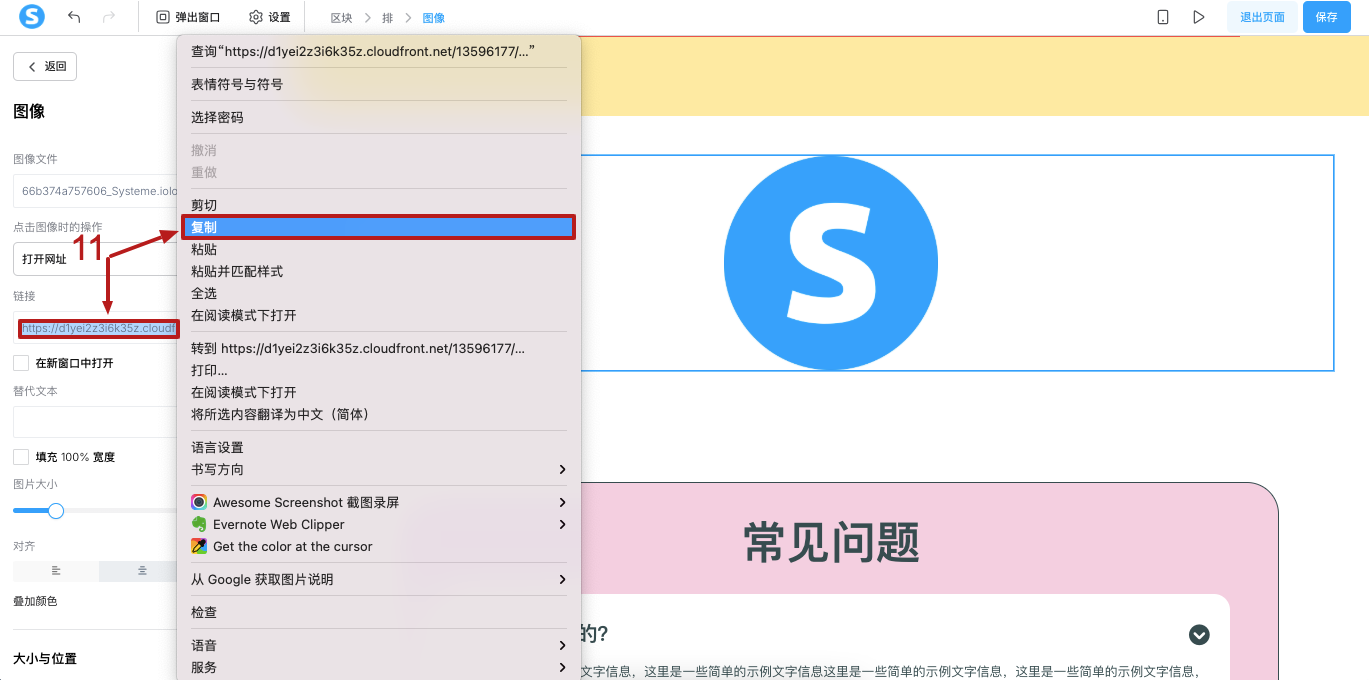
Task: Click the play preview icon
Action: click(1198, 17)
